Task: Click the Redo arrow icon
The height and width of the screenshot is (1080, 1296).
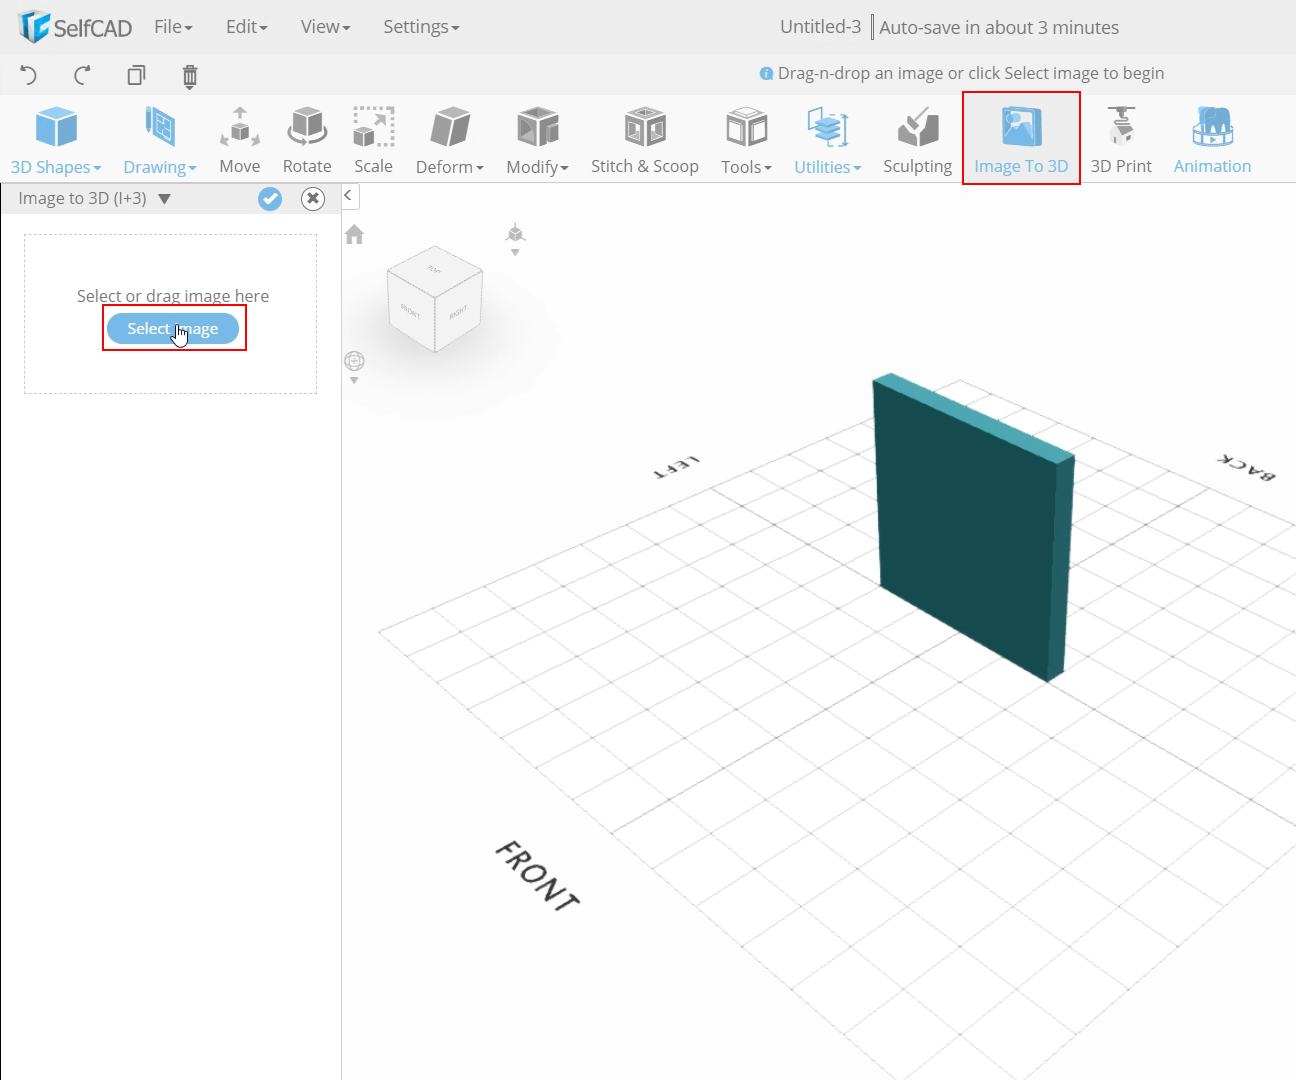Action: tap(82, 75)
